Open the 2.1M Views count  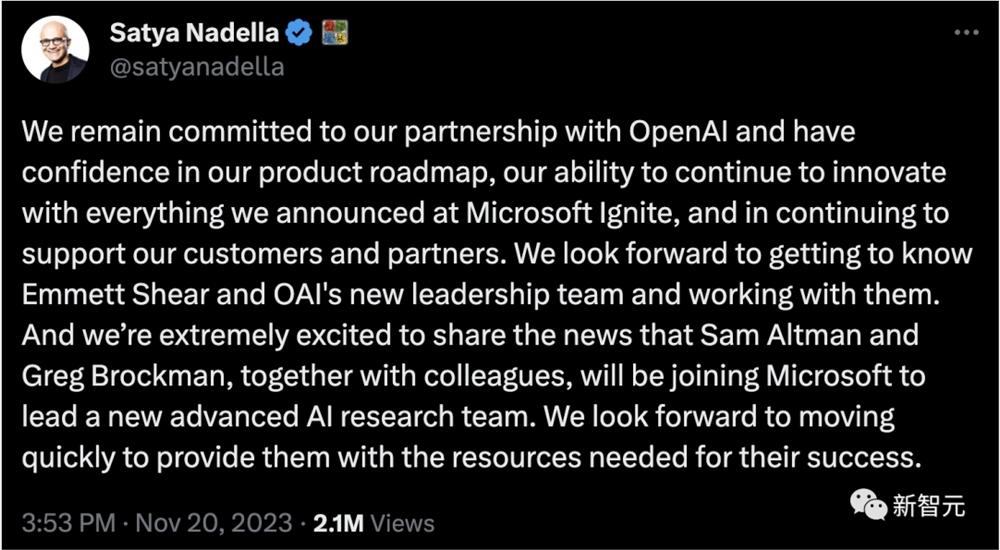point(374,523)
